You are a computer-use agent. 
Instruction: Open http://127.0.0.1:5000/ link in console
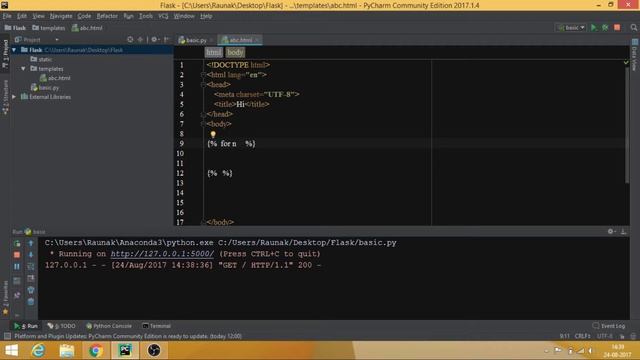[162, 253]
